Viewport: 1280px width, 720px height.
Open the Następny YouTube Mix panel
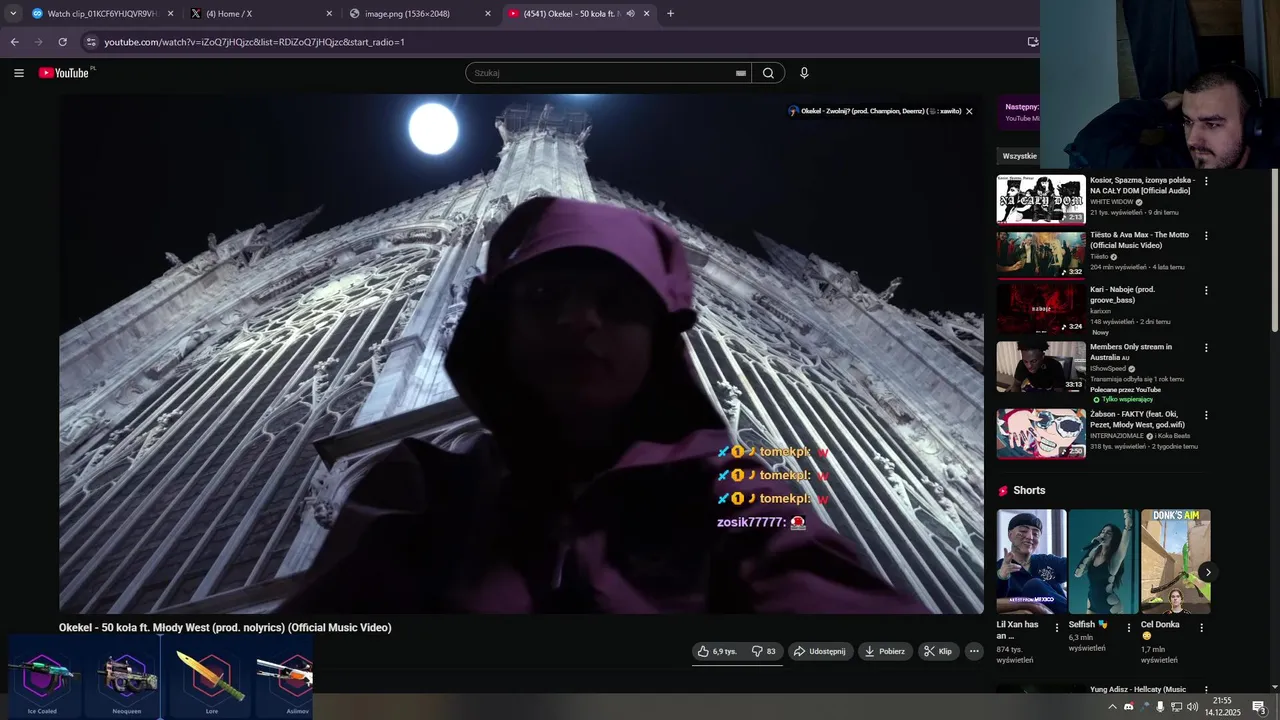point(1019,112)
